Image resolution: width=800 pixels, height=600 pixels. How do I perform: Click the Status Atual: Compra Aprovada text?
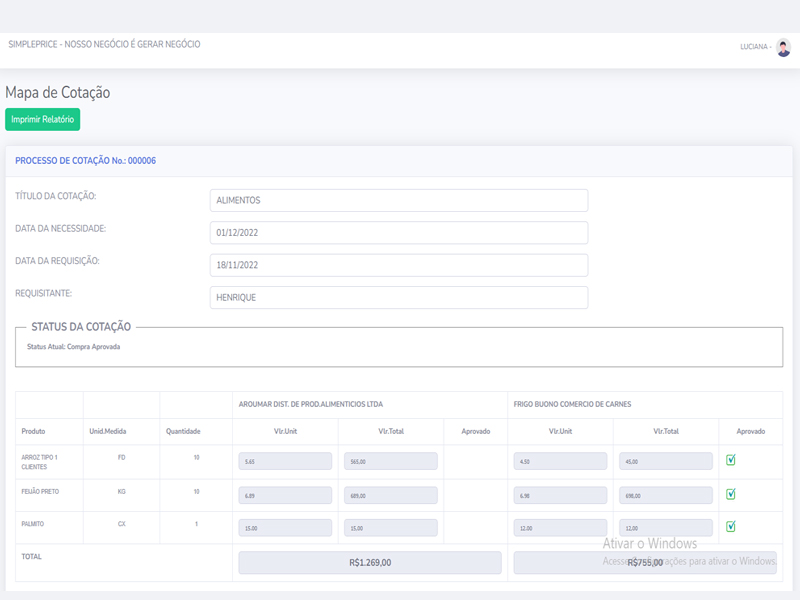point(73,346)
